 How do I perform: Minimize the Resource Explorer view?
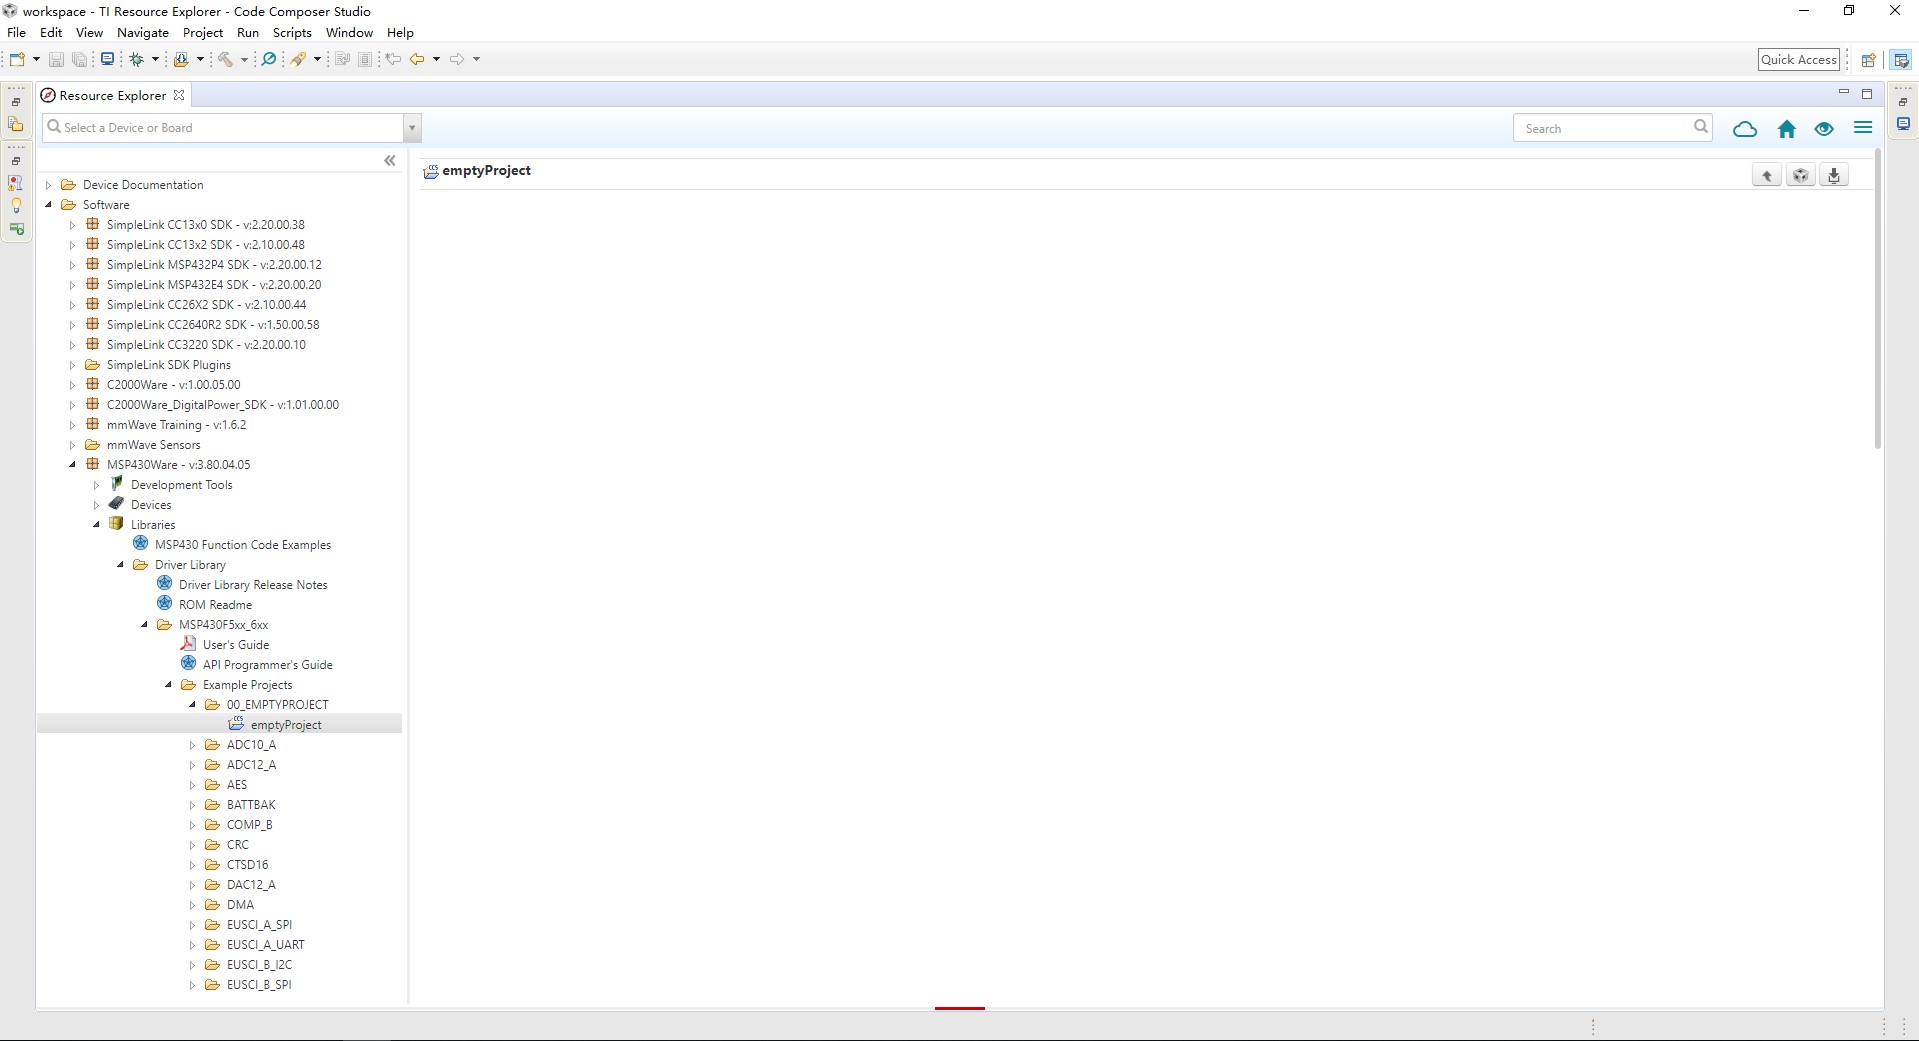tap(1843, 93)
